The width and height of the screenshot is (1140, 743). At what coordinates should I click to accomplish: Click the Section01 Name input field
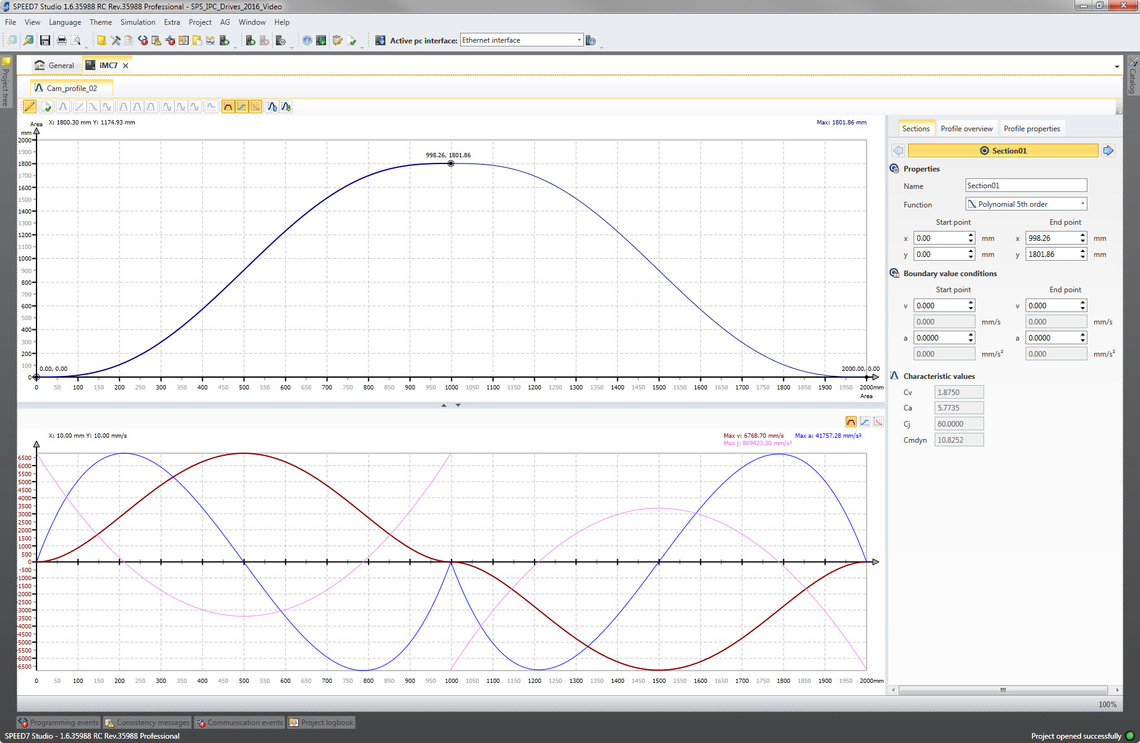click(x=1025, y=186)
